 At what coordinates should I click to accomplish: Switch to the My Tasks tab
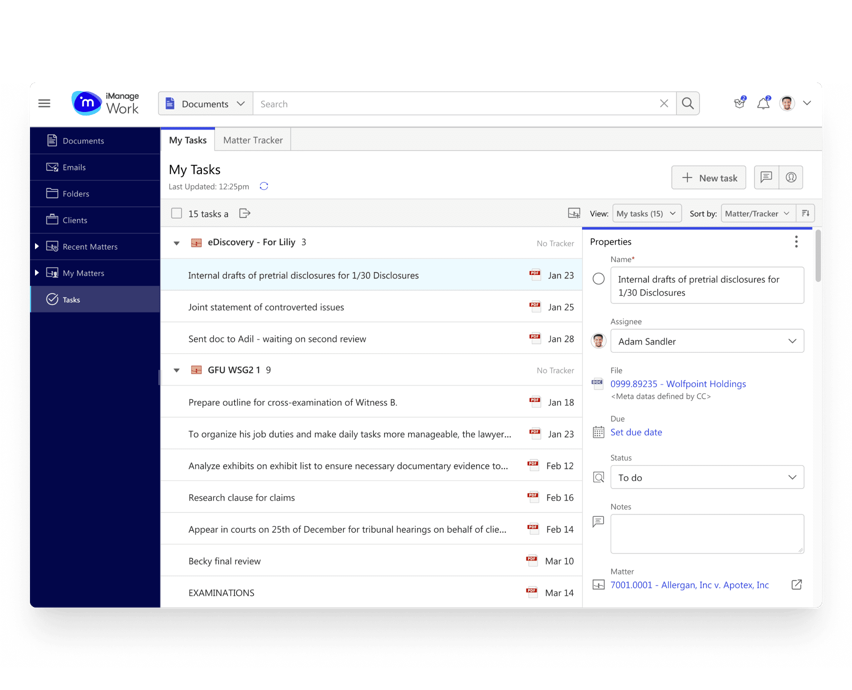pos(187,140)
